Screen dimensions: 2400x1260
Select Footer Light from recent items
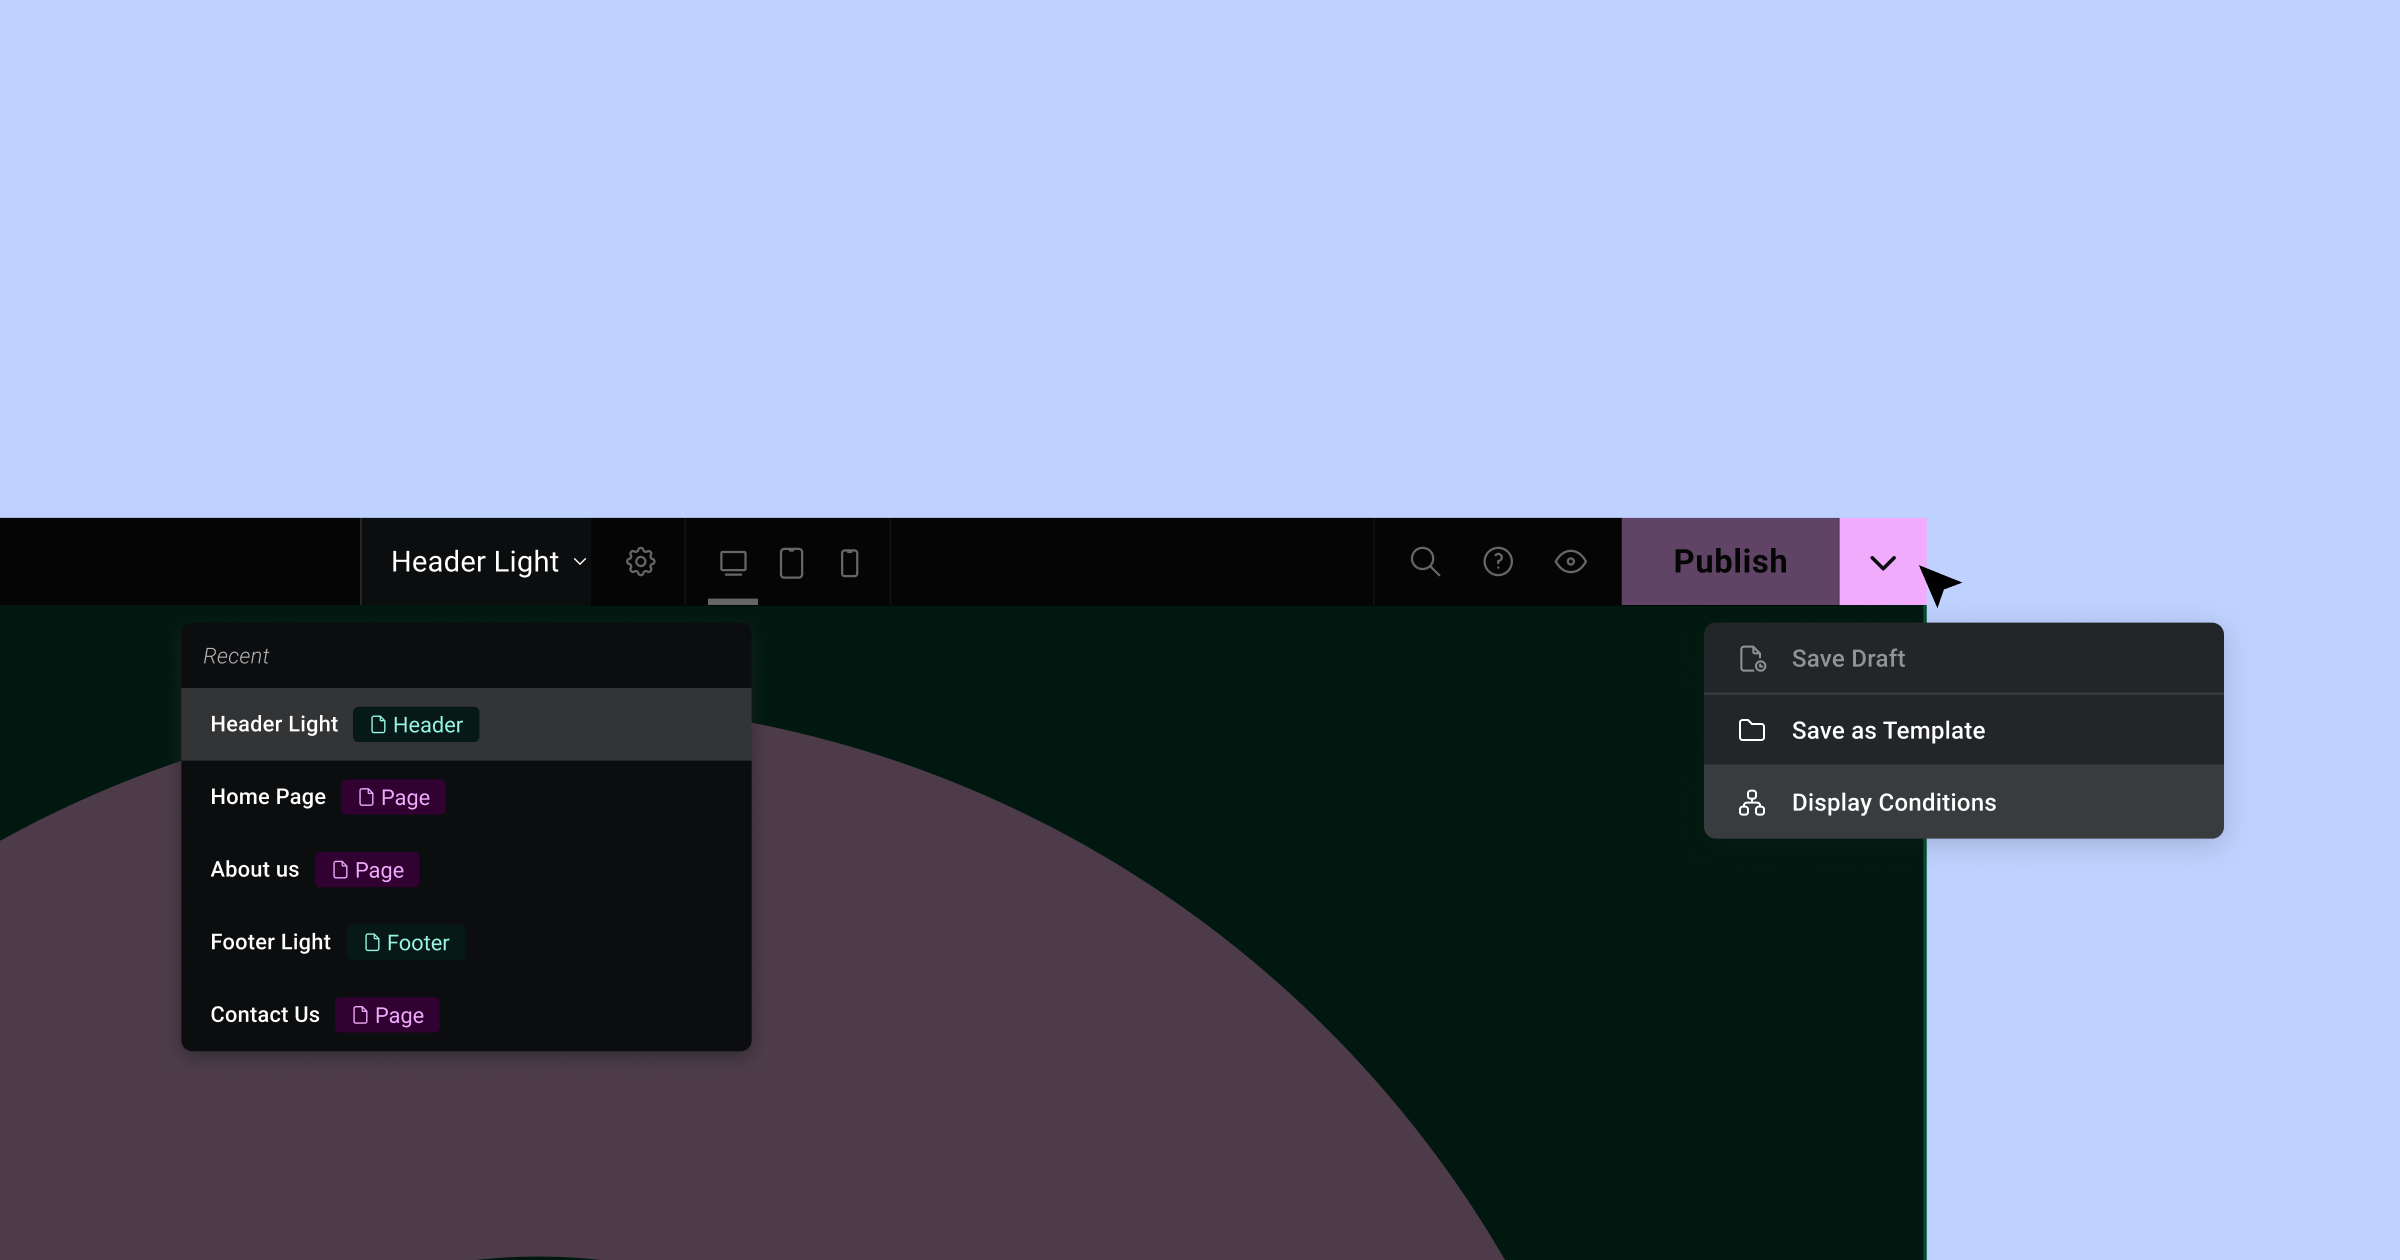[x=270, y=941]
